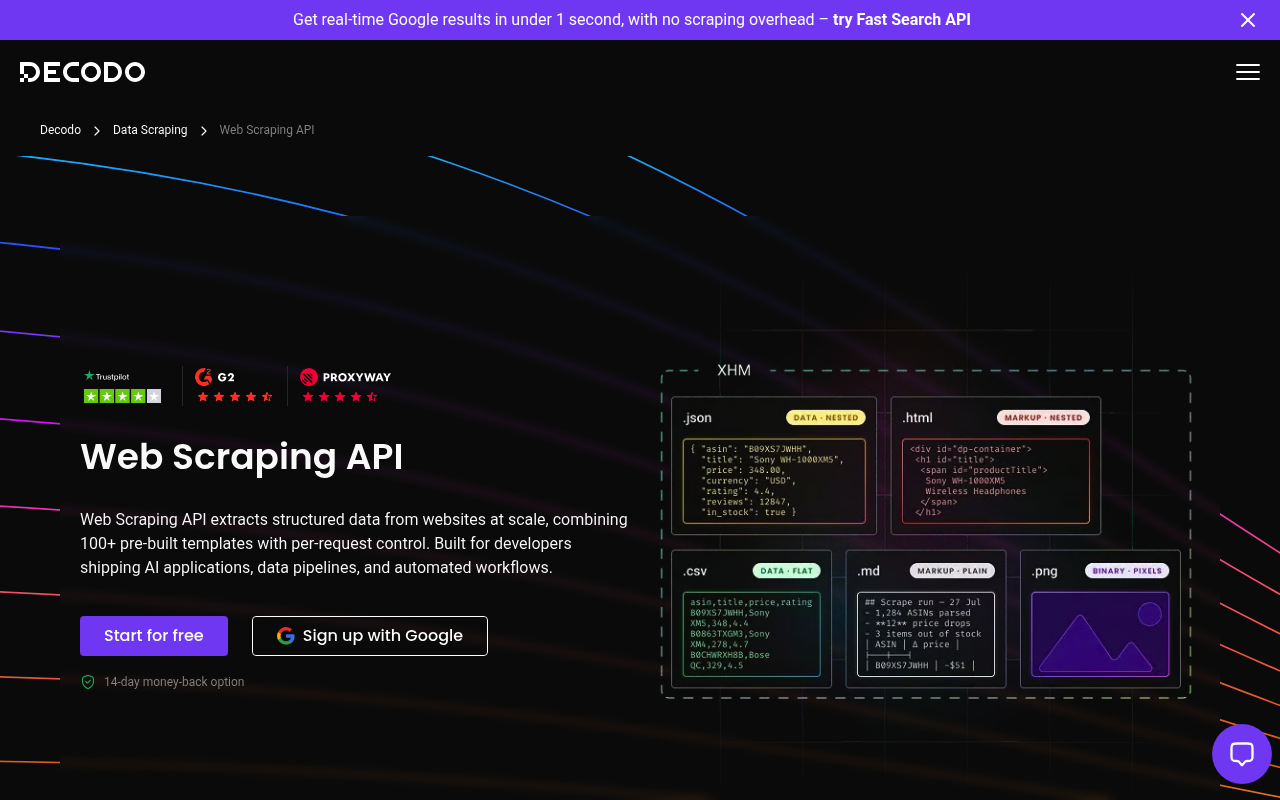
Task: Close the purple promo banner
Action: pos(1248,20)
